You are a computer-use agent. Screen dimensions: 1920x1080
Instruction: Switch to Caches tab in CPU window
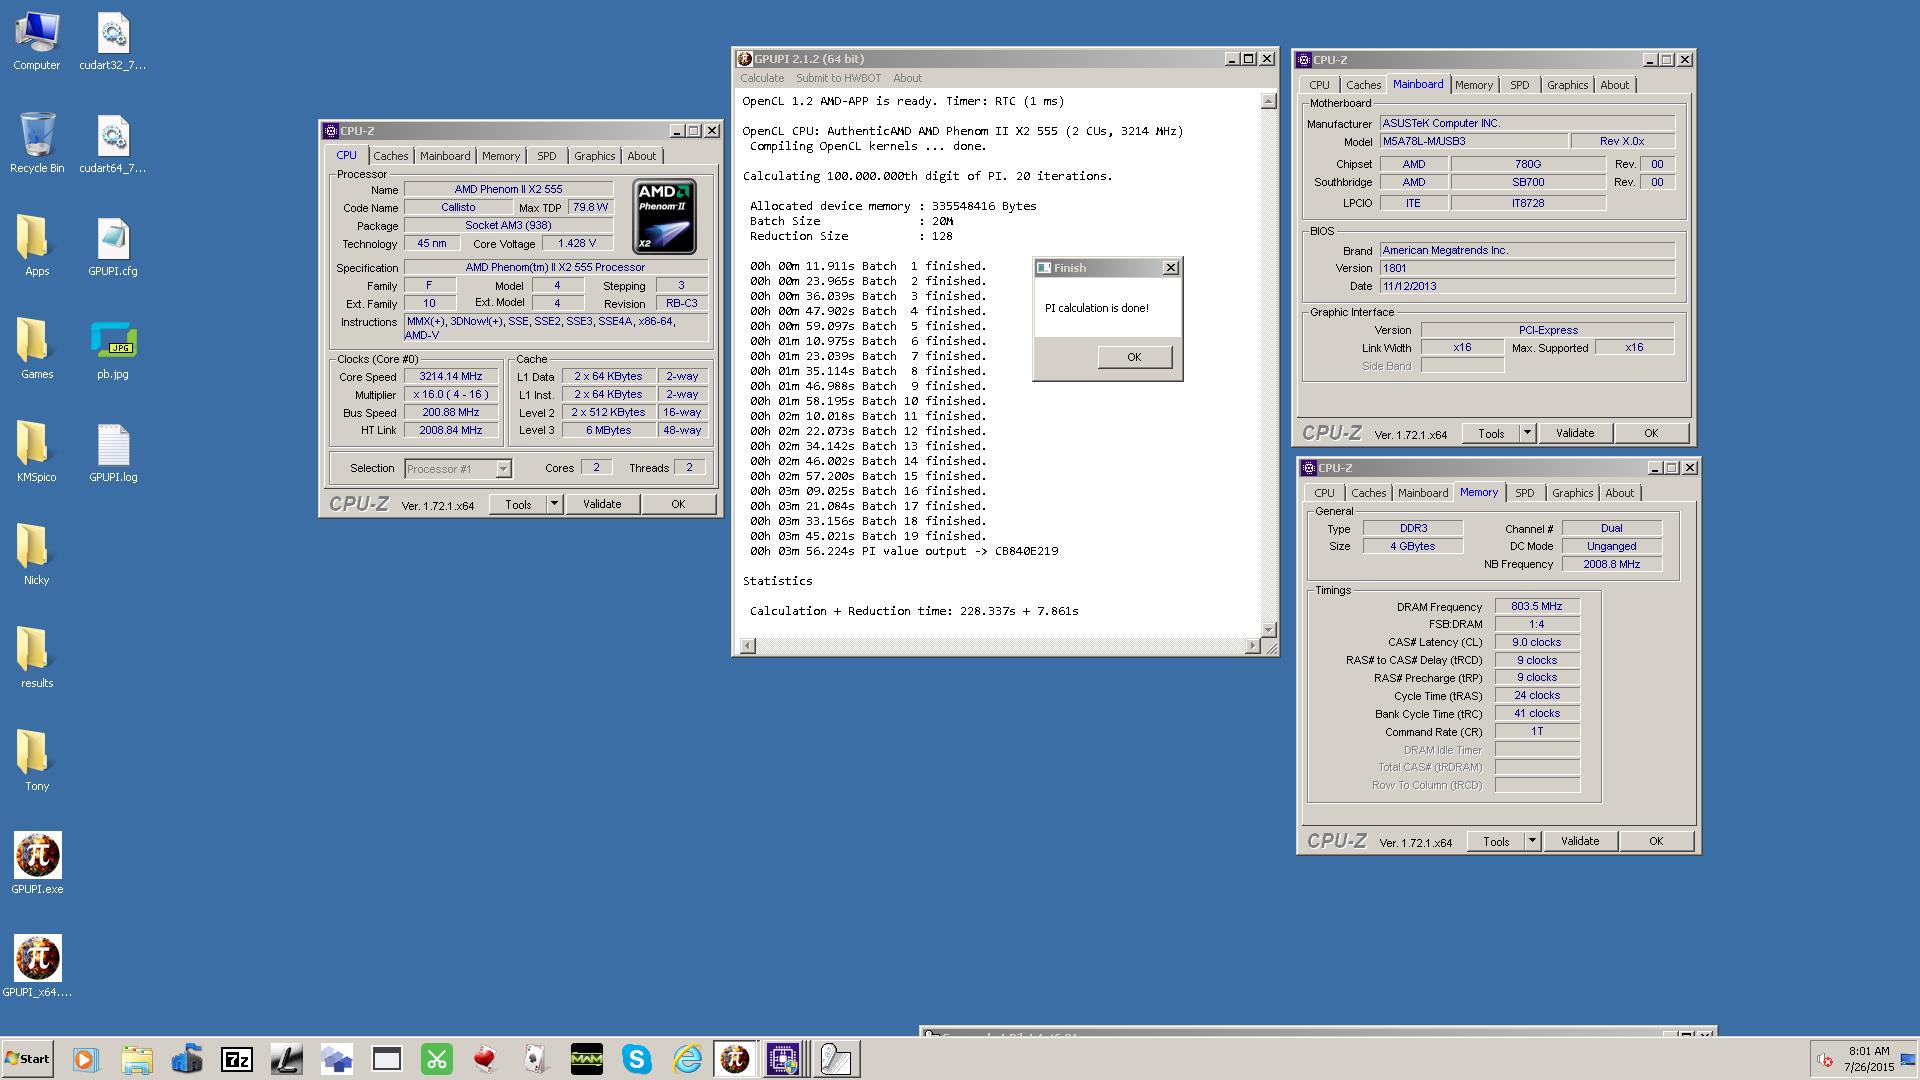(391, 156)
